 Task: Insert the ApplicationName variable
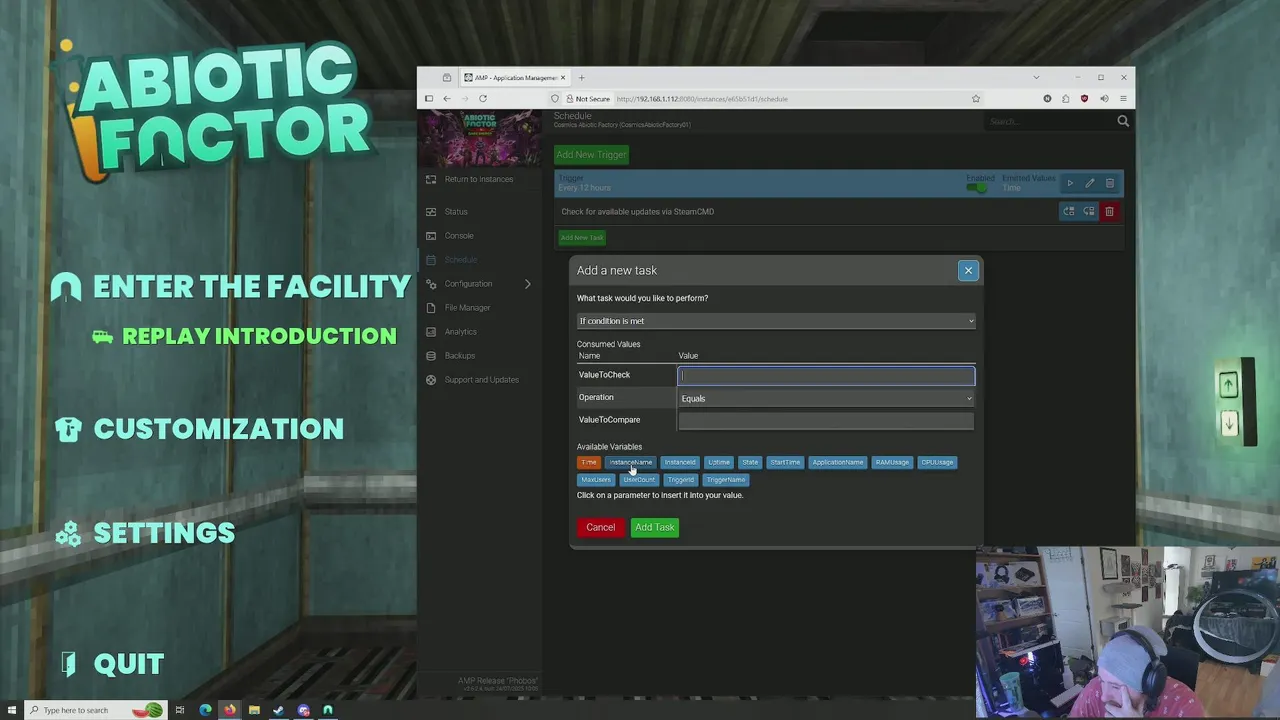click(838, 462)
